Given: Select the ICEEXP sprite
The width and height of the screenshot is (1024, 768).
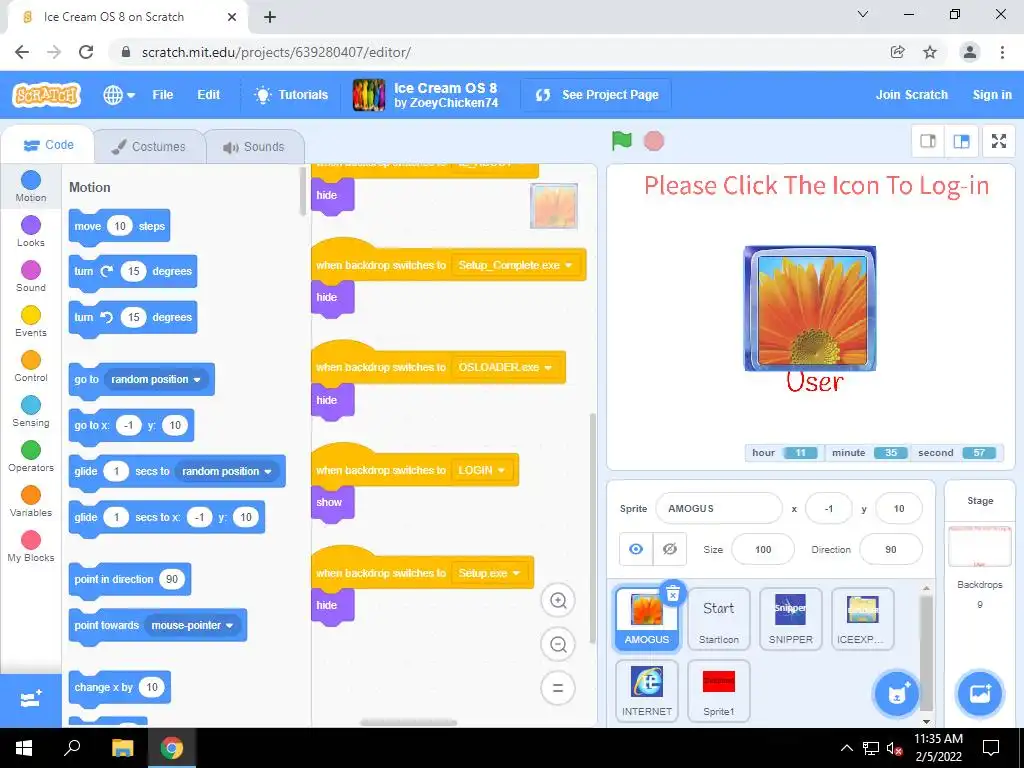Looking at the screenshot, I should [x=862, y=619].
